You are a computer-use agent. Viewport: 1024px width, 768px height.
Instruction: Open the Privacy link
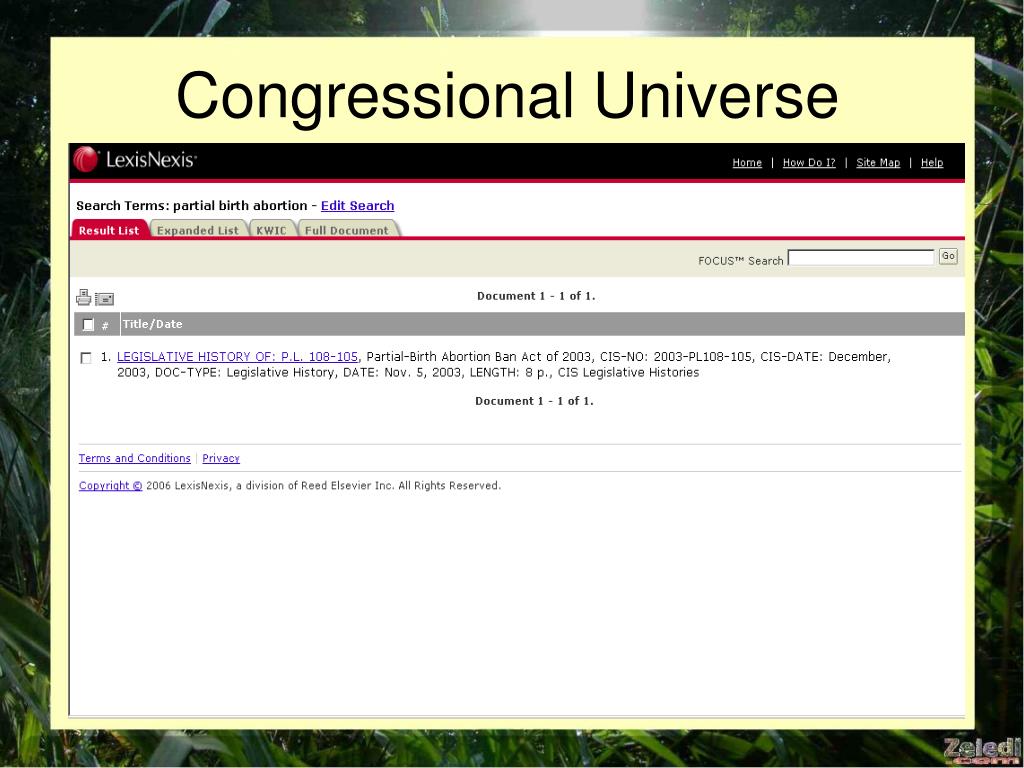pos(221,458)
